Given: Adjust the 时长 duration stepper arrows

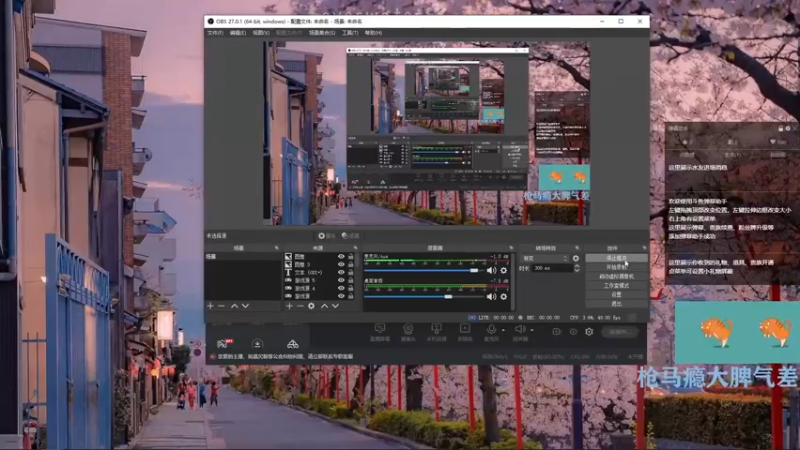Looking at the screenshot, I should [577, 268].
